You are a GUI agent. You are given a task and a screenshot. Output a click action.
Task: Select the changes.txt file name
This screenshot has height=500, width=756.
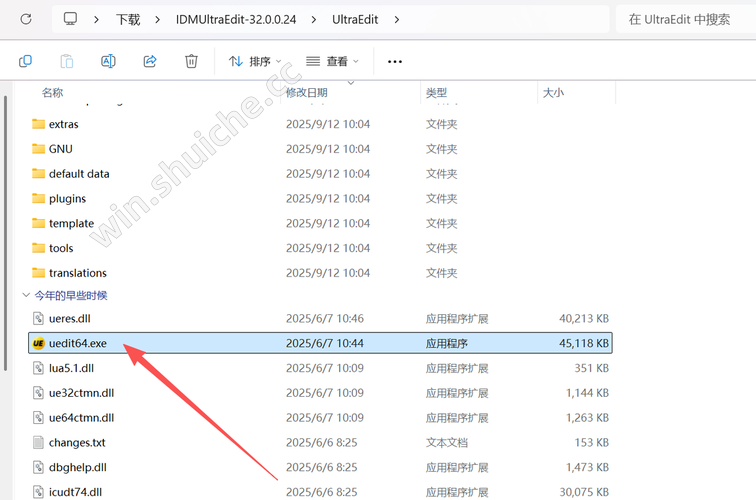[77, 443]
